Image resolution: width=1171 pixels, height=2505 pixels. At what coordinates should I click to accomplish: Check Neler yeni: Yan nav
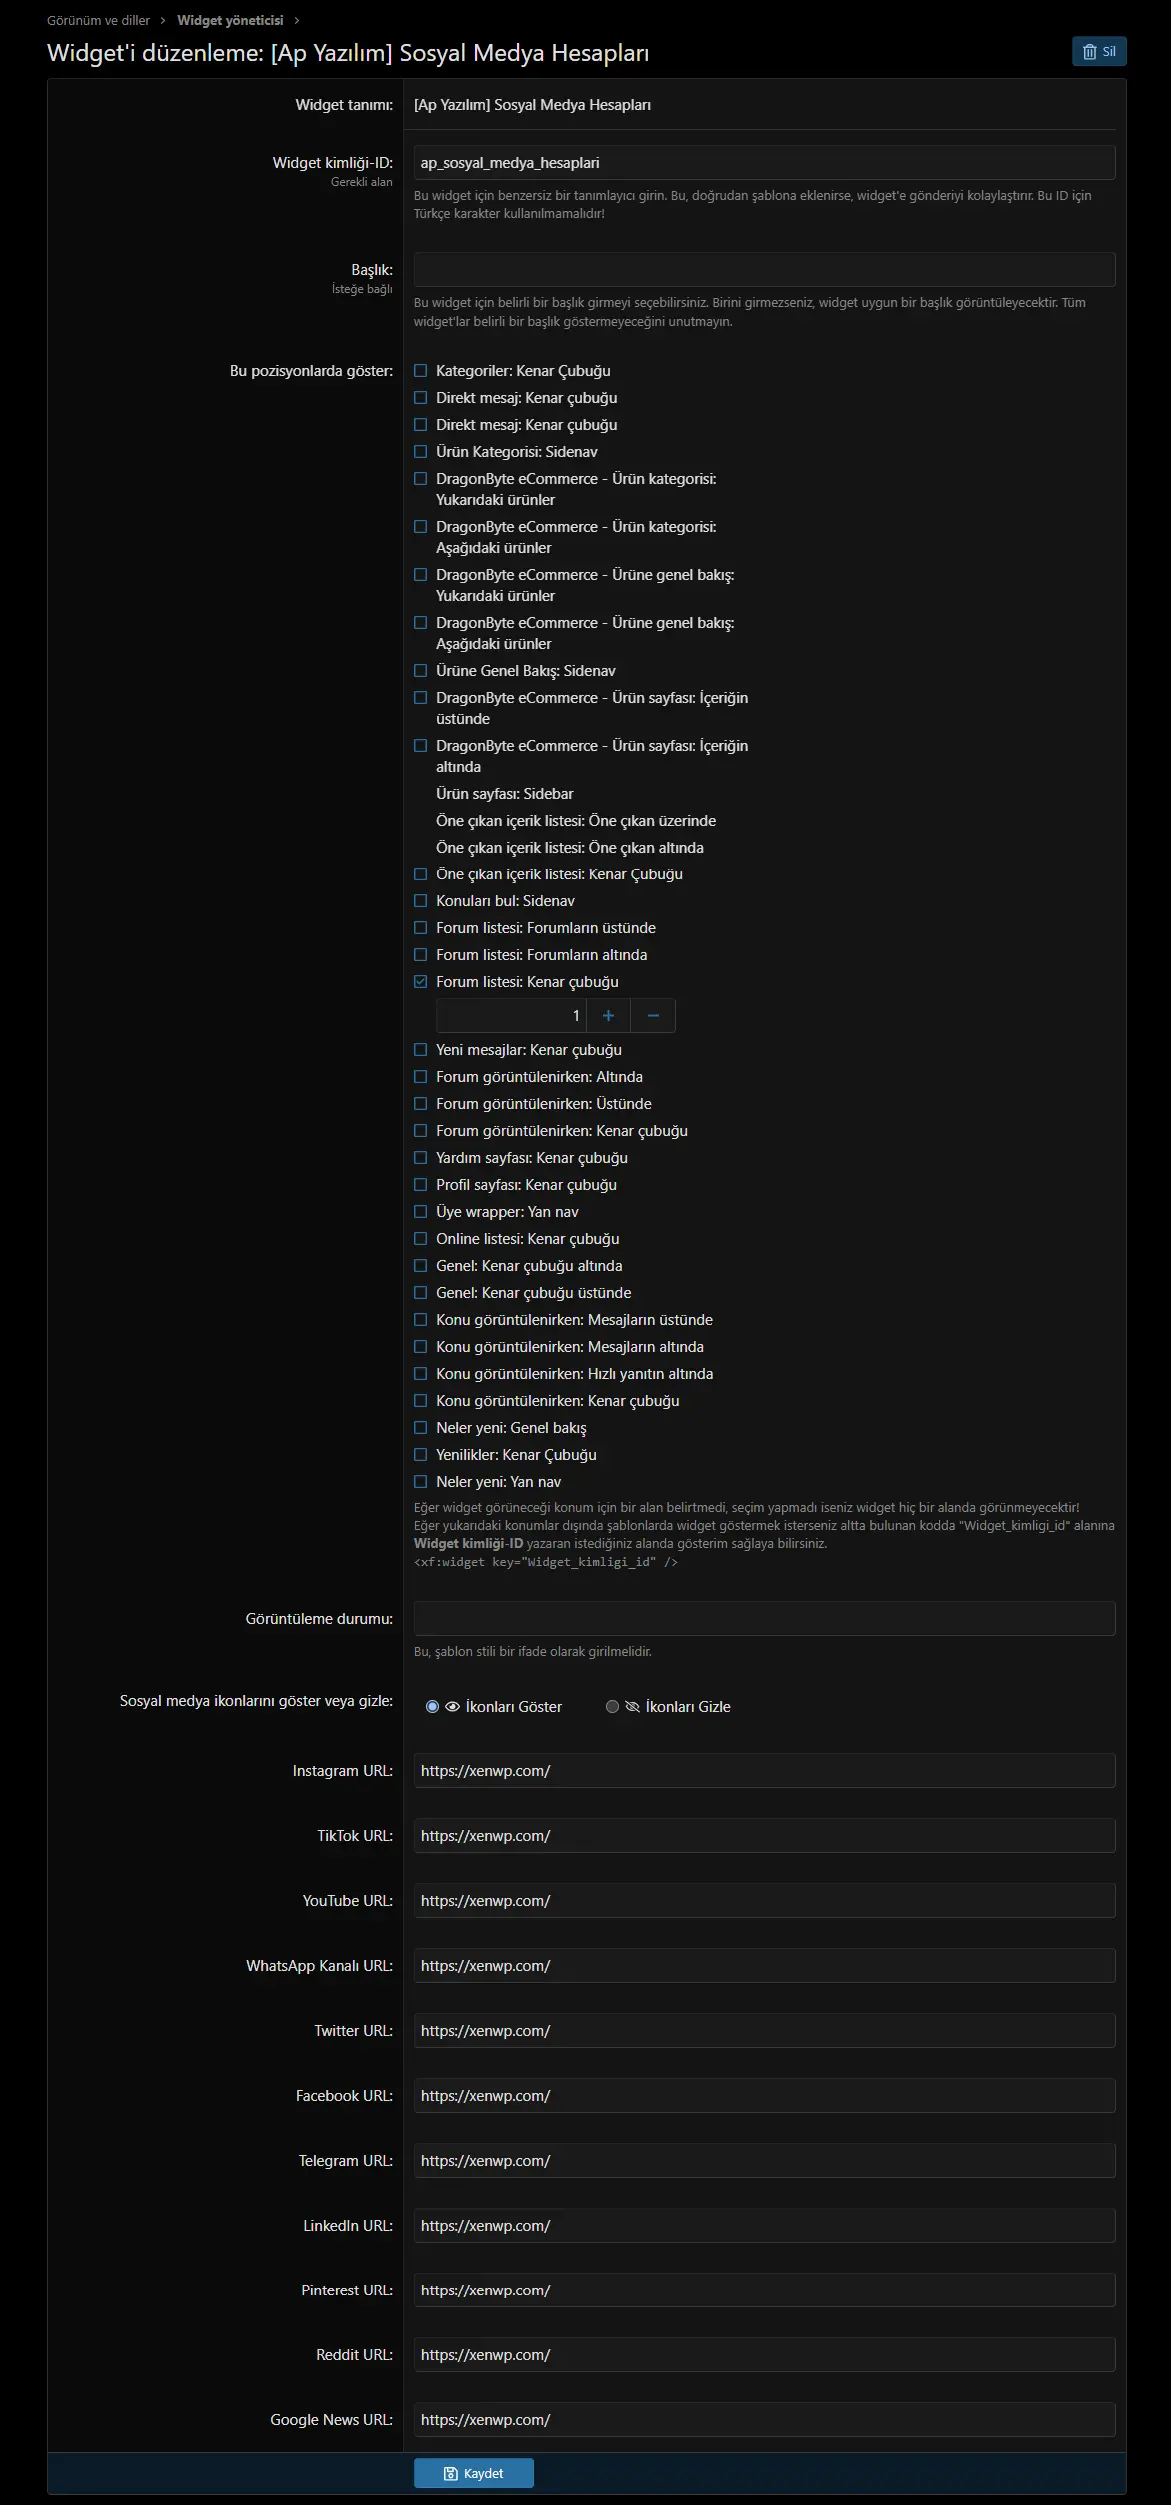click(x=421, y=1482)
